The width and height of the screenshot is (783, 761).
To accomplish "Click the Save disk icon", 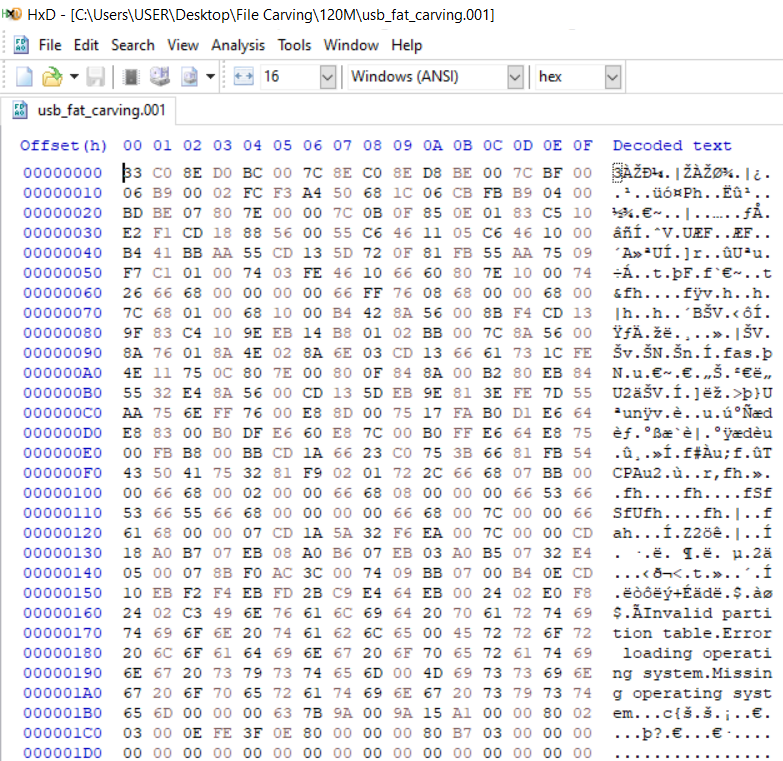I will (95, 77).
